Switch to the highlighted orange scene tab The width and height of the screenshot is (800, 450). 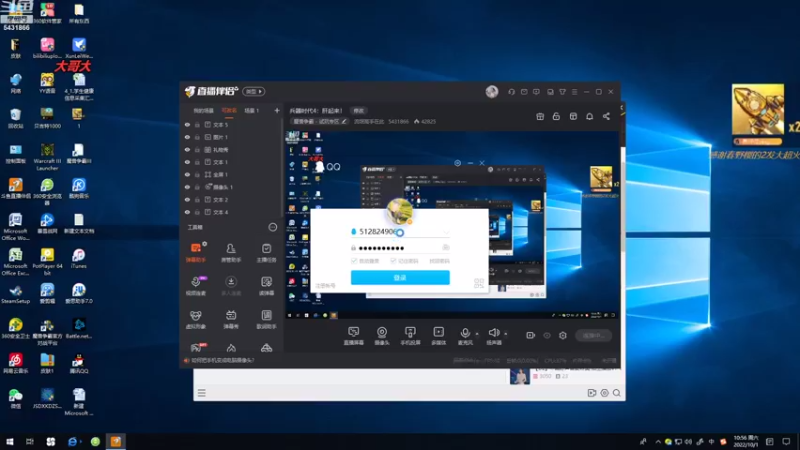click(x=229, y=111)
